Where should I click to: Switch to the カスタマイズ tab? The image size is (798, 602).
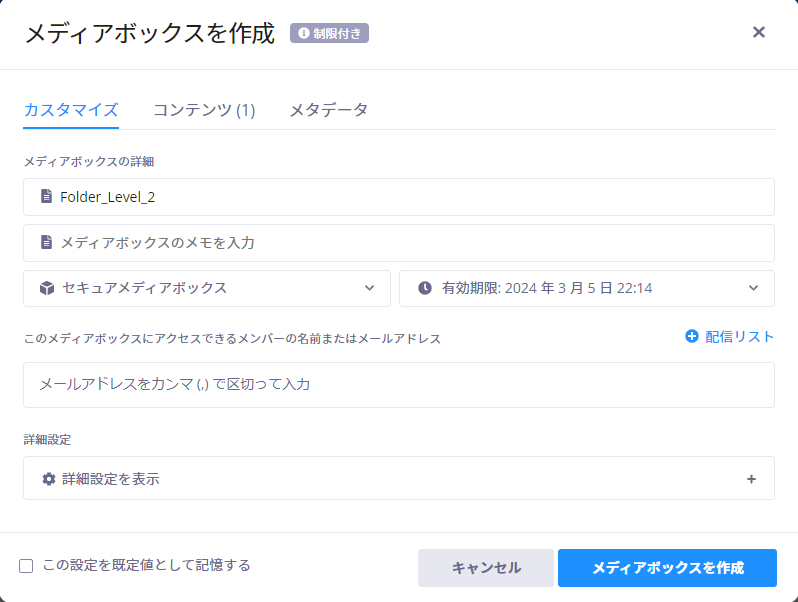click(x=71, y=110)
